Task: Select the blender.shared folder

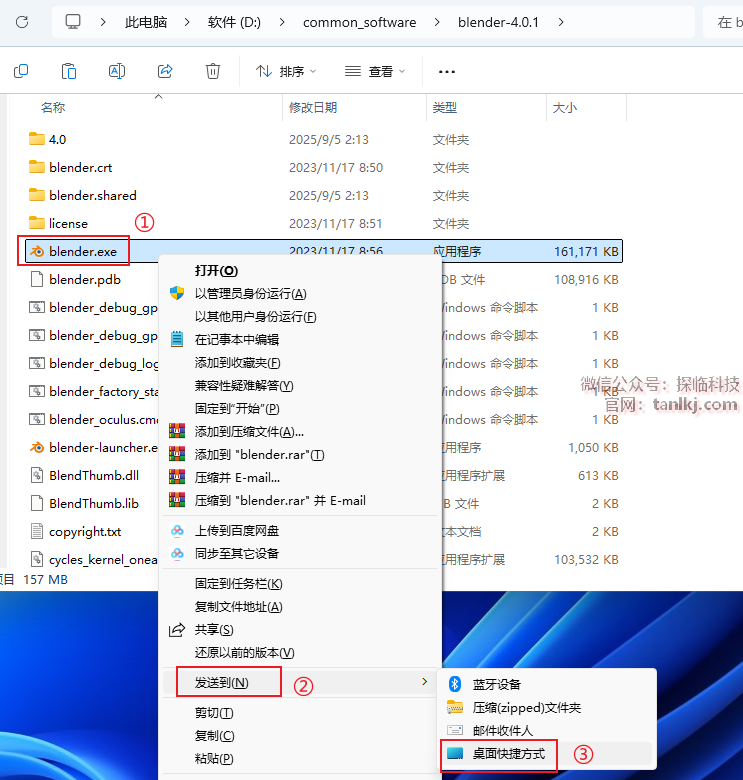Action: tap(83, 195)
